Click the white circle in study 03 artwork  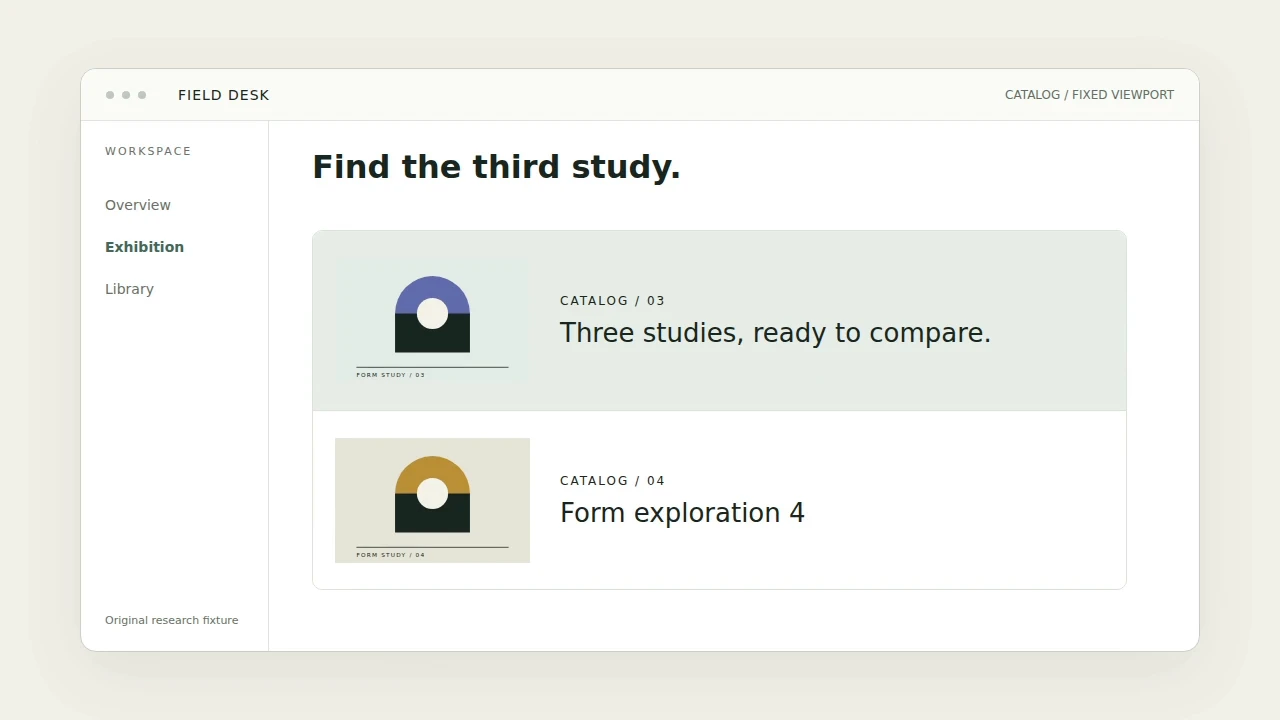tap(432, 313)
